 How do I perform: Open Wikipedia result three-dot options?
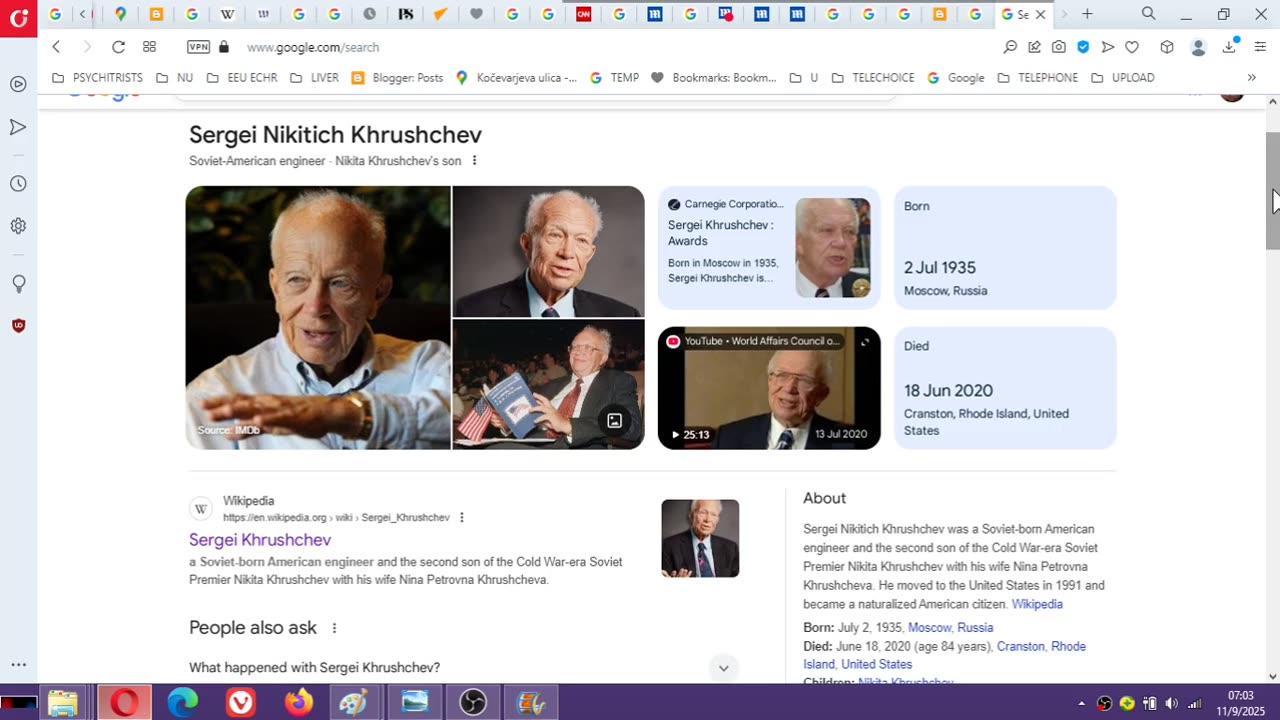[x=461, y=518]
